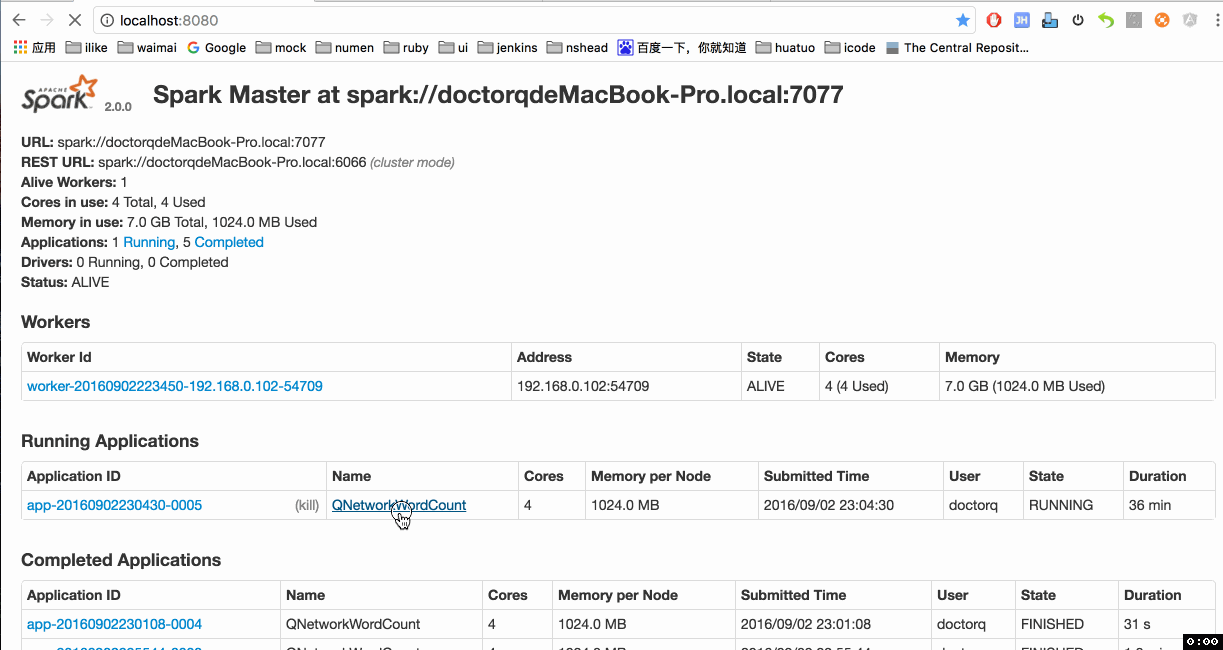View site information icon in address bar

click(107, 20)
